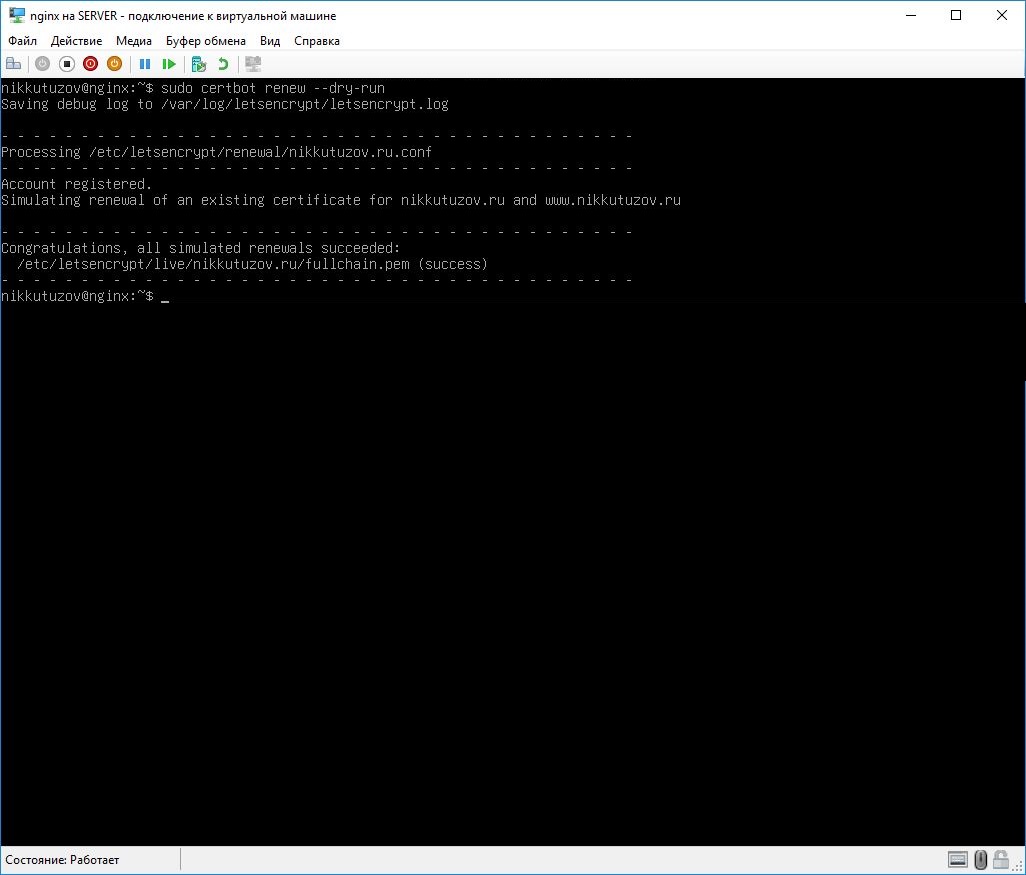Click the grey Start power icon

[x=42, y=64]
